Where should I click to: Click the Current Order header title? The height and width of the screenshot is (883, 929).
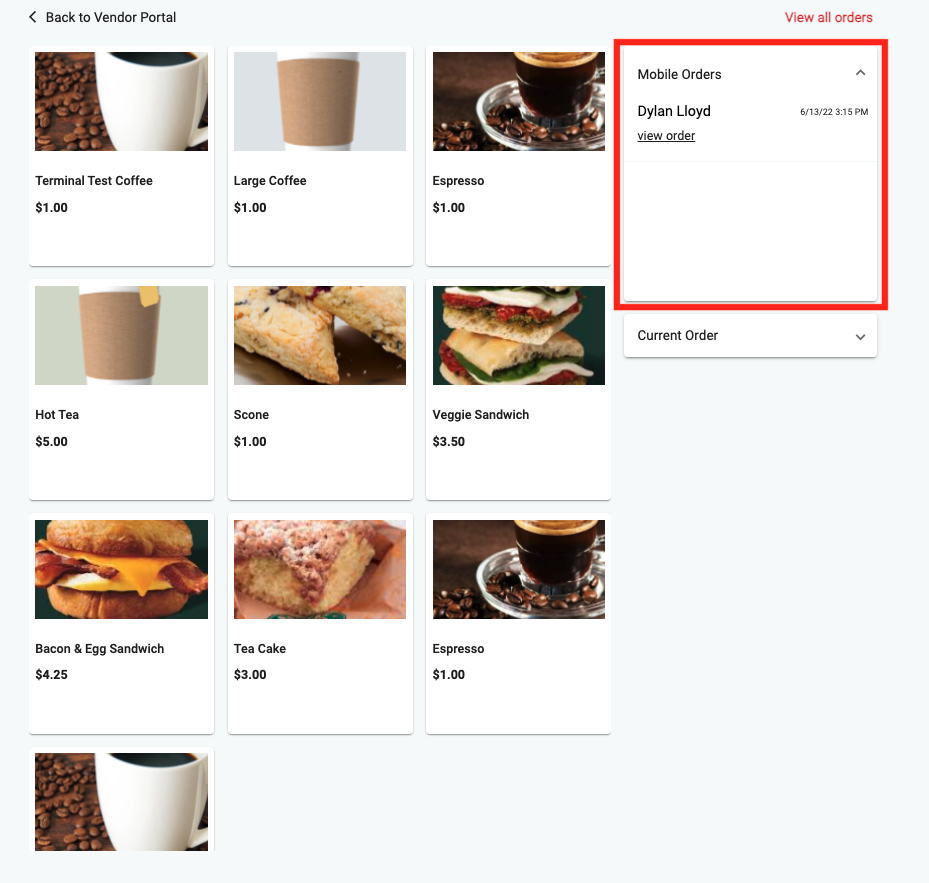[677, 335]
